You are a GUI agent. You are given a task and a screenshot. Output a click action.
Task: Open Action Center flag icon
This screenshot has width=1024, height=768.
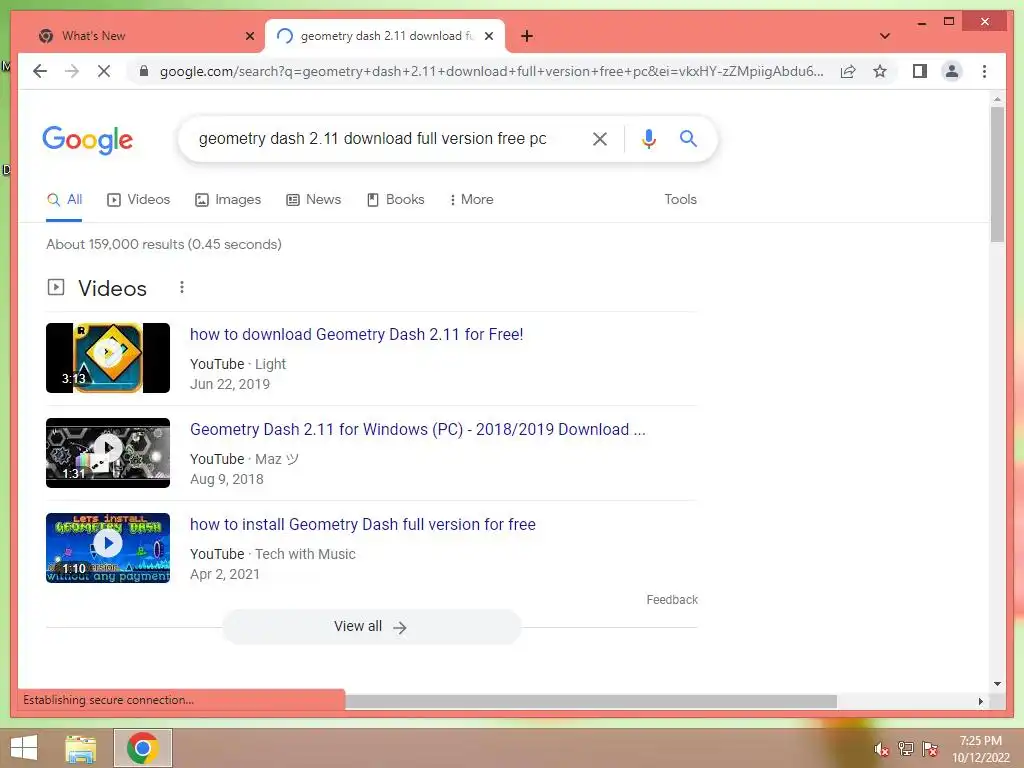coord(930,749)
